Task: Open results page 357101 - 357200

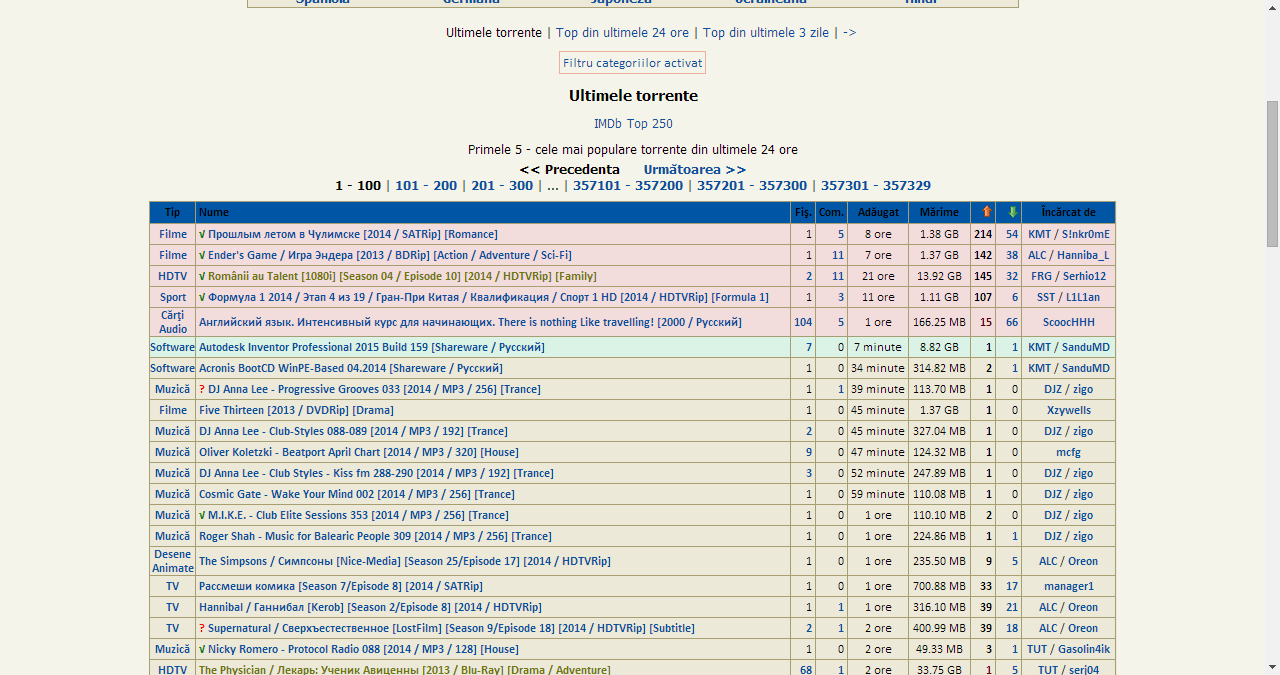Action: [628, 185]
